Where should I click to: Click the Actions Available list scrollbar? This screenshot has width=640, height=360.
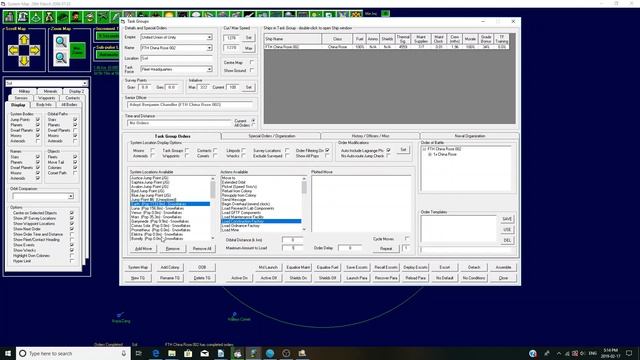click(304, 204)
